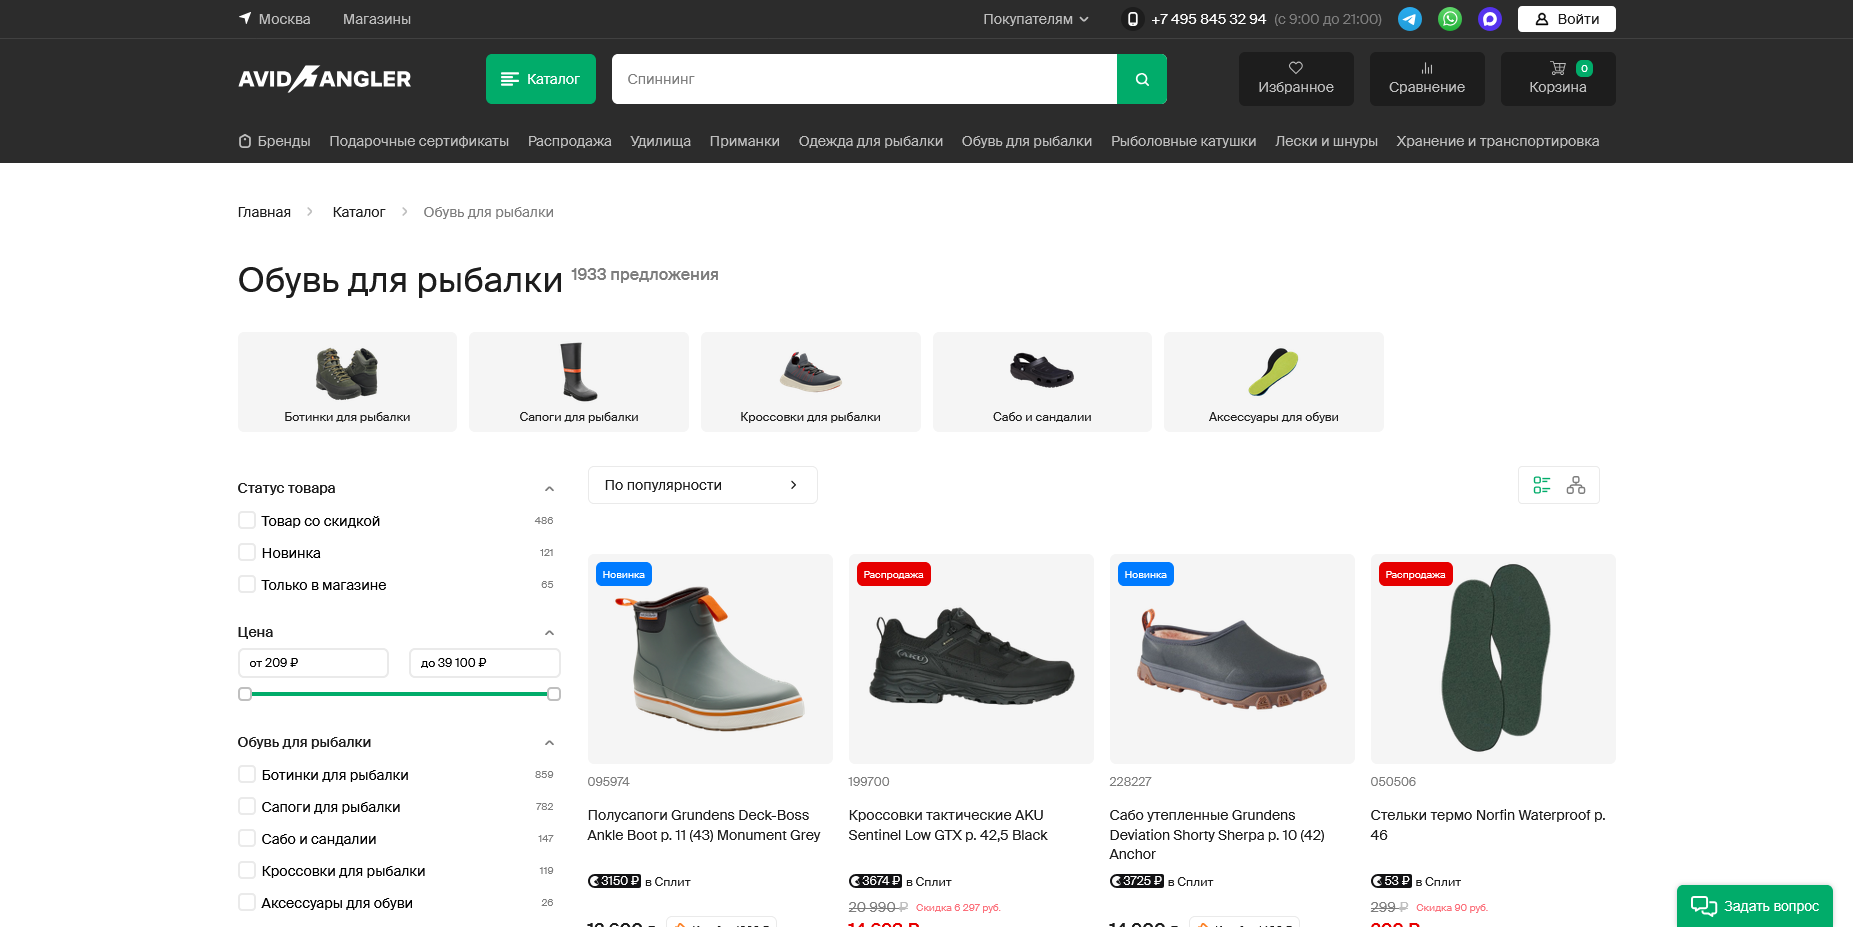
Task: Click the maximum price input до 39 100
Action: click(485, 663)
